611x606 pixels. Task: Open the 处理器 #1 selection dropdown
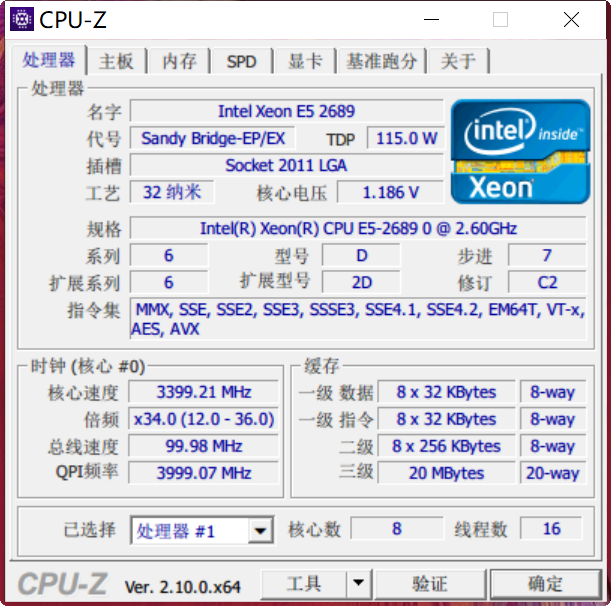[x=260, y=530]
